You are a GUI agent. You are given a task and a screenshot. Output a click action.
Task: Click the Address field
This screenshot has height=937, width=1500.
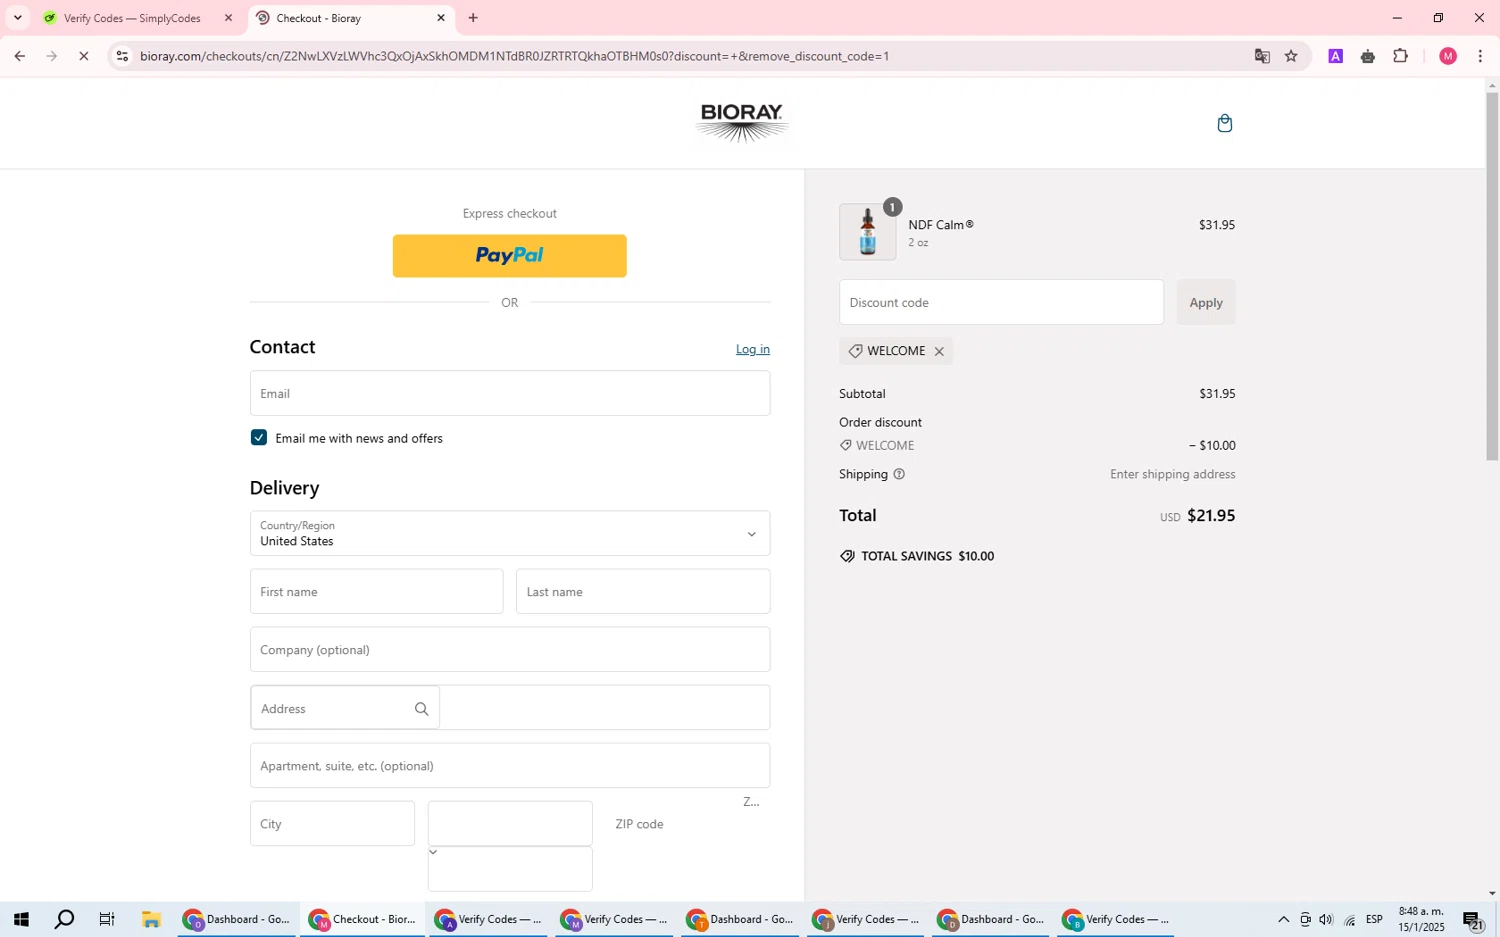click(510, 708)
